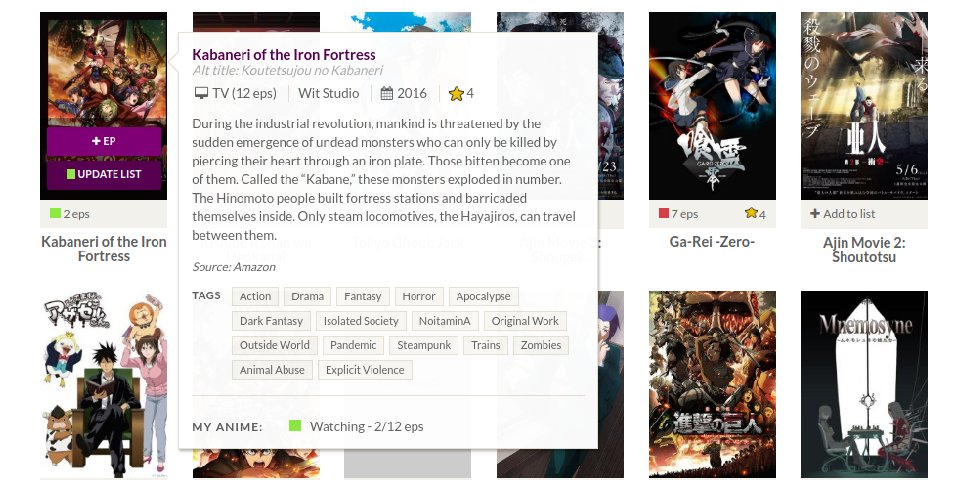Select the Steampunk tag
The height and width of the screenshot is (480, 956).
tap(424, 345)
